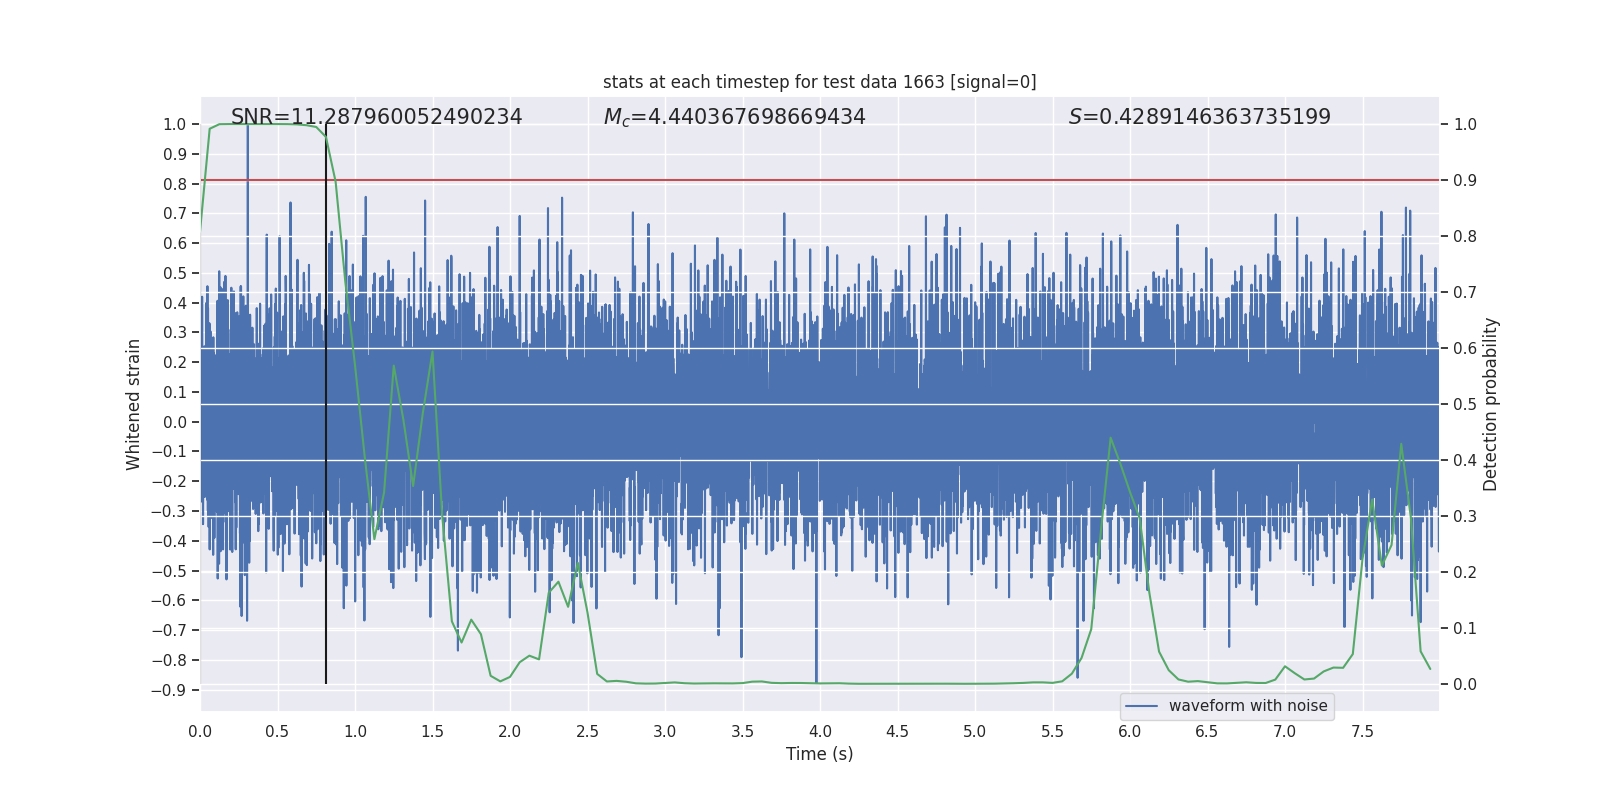Click the "Detection probability" right axis label

point(1490,404)
